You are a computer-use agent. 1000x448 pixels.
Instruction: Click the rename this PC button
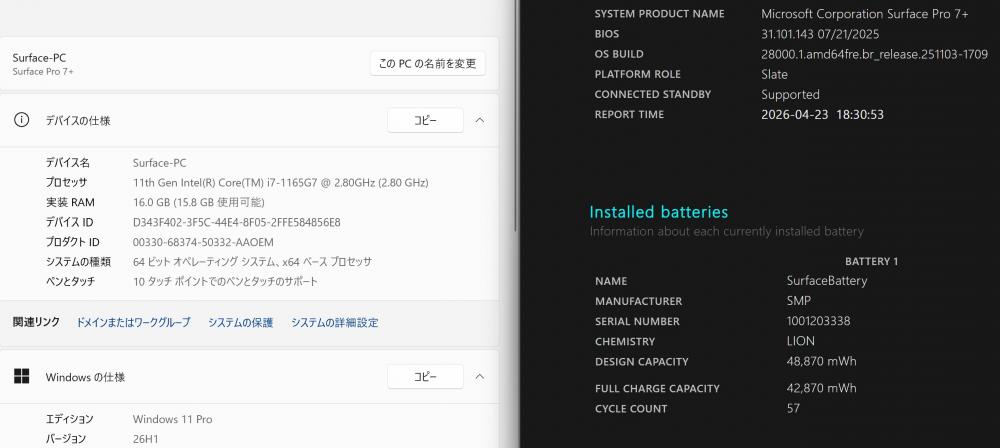pyautogui.click(x=427, y=64)
